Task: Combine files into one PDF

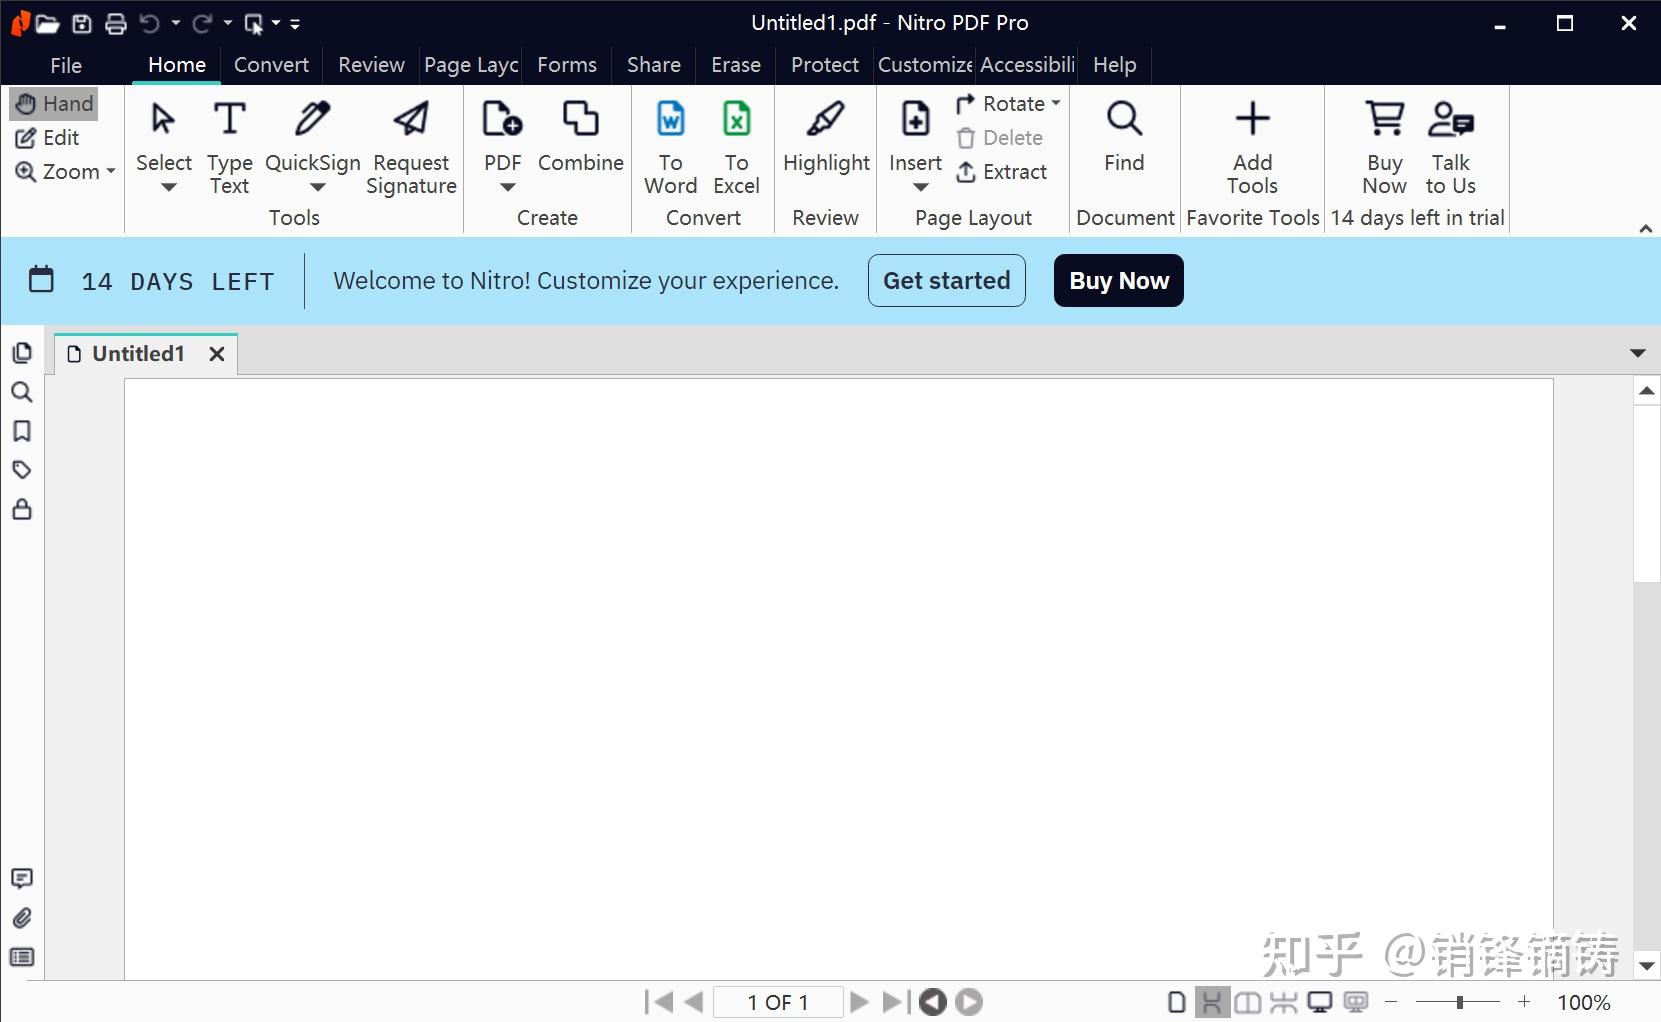Action: 581,137
